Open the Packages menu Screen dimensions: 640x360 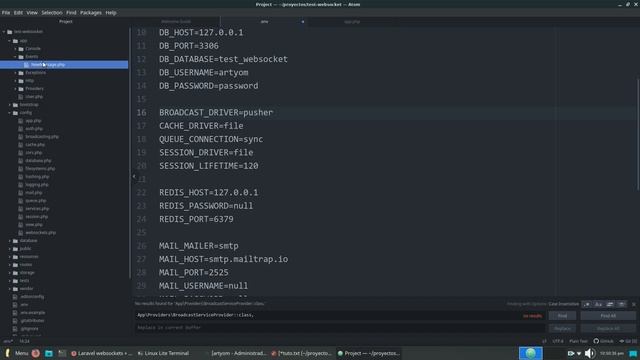pos(91,13)
